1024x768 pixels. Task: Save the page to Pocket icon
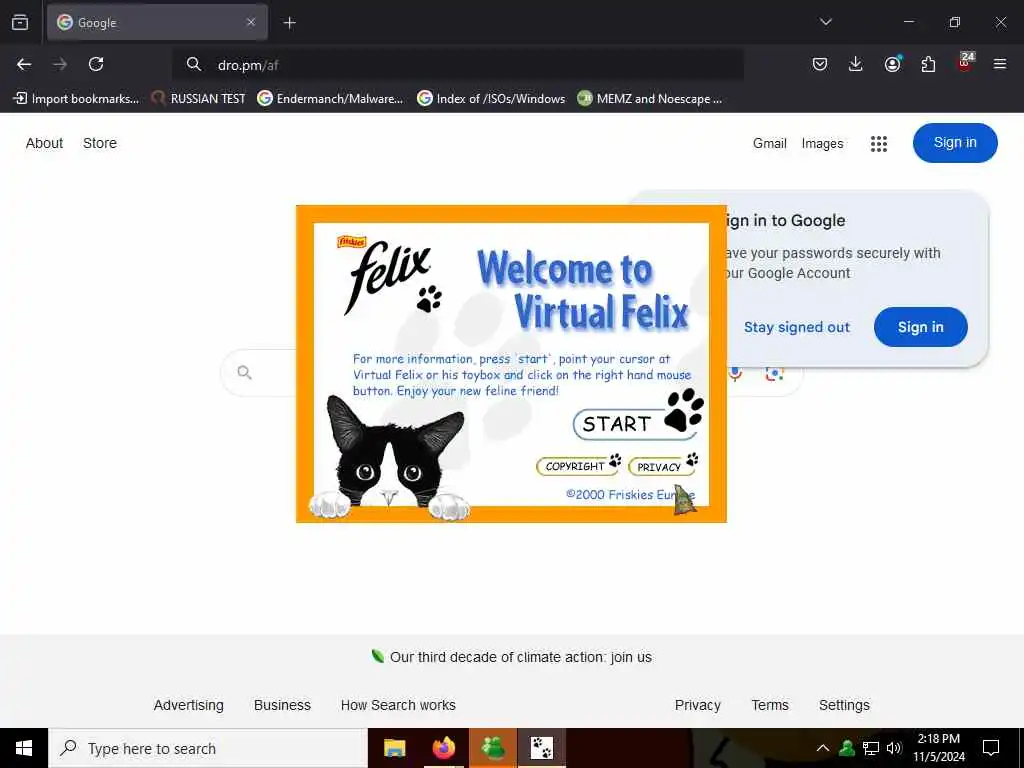pos(820,64)
